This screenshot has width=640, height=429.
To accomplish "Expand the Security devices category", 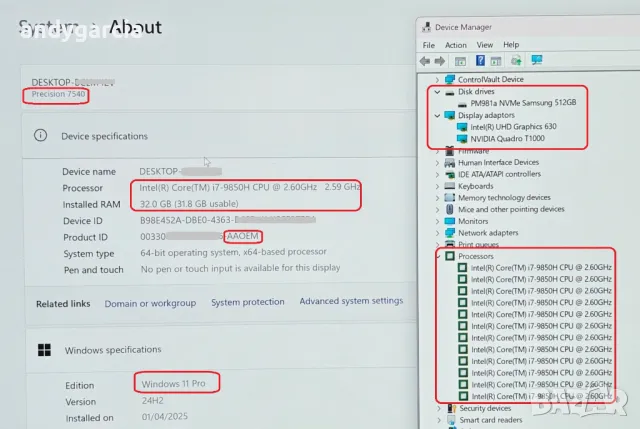I will point(438,408).
